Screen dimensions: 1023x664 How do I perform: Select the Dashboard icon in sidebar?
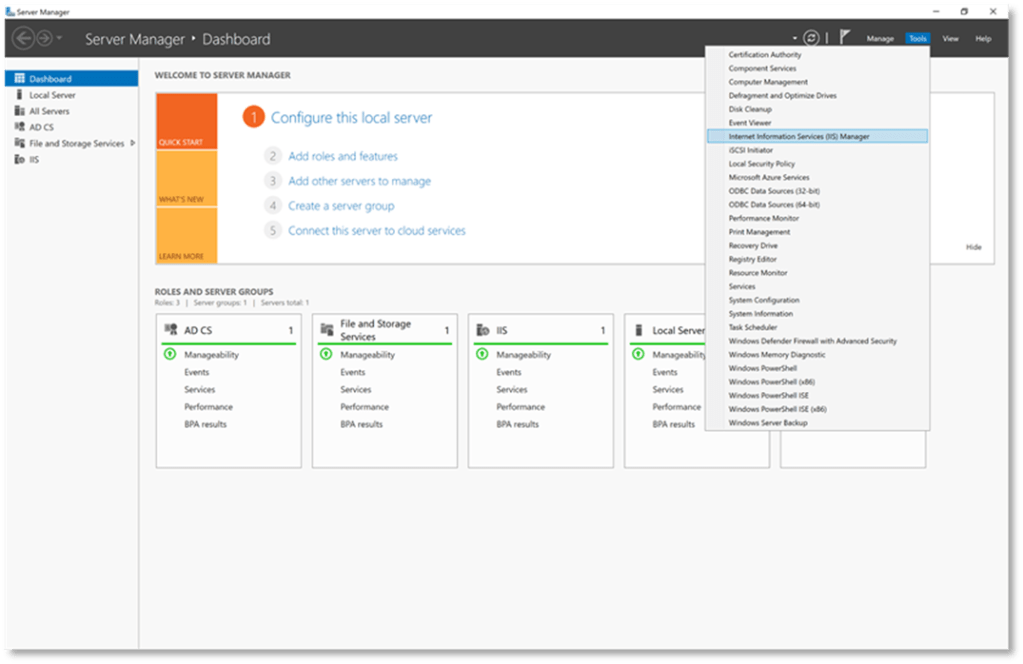(x=20, y=79)
